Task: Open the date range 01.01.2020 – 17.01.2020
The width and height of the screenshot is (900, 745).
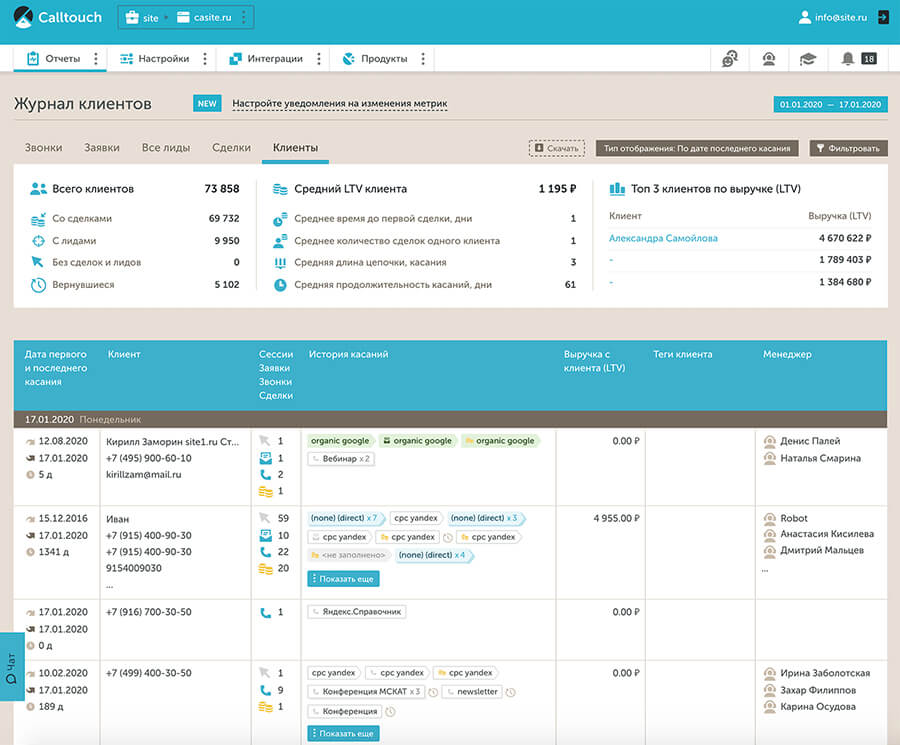Action: 830,104
